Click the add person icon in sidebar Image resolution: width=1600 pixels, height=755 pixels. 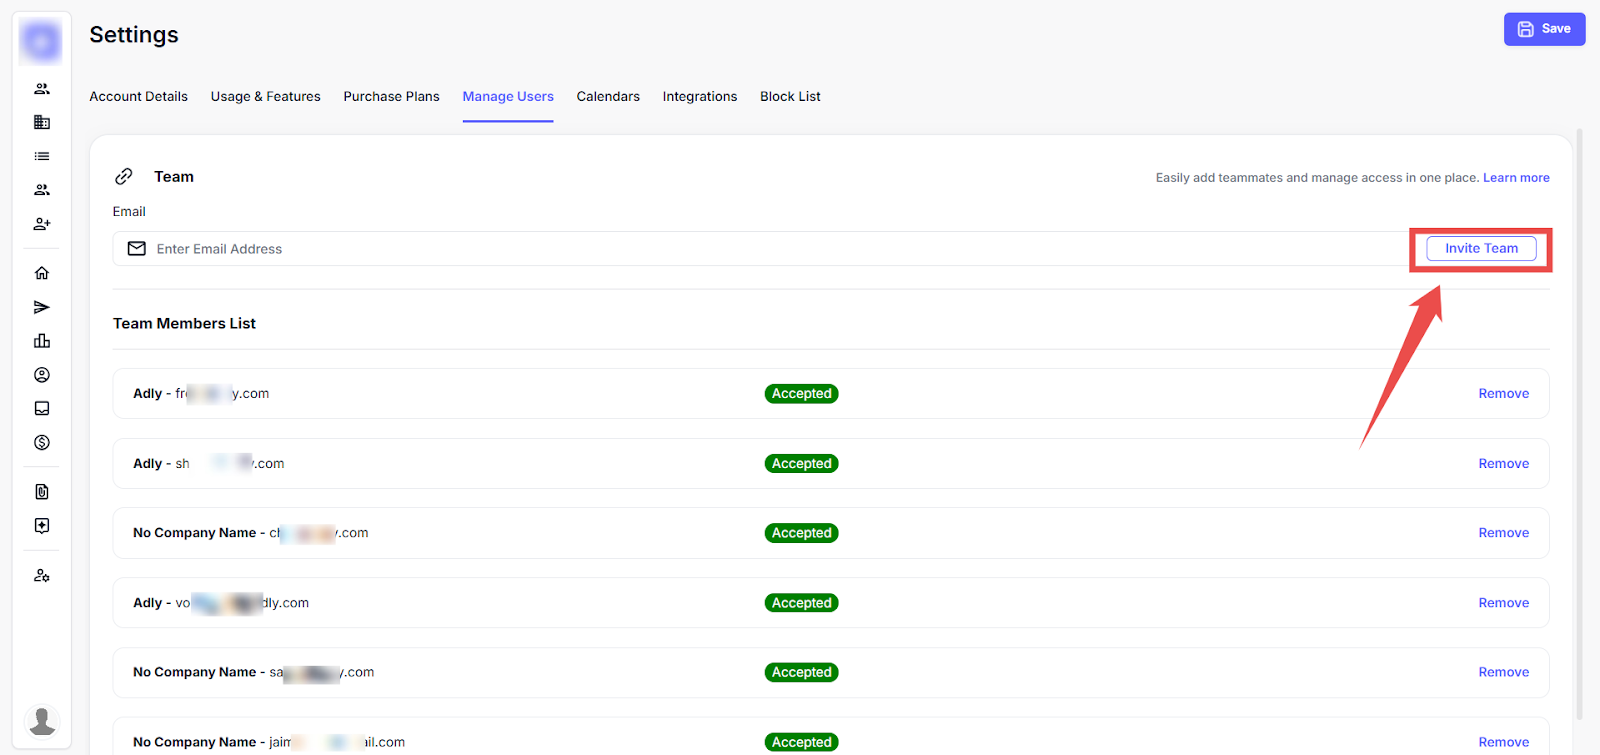click(42, 224)
